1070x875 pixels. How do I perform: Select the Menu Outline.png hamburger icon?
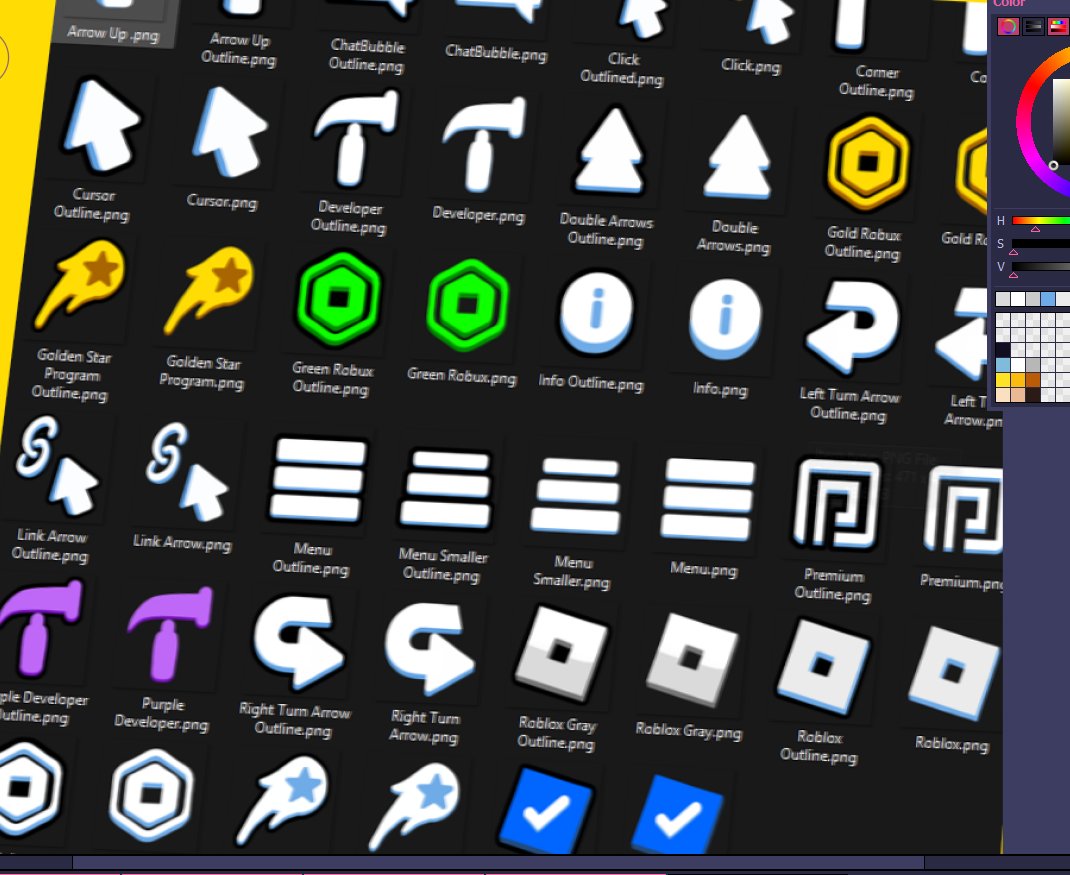coord(317,480)
